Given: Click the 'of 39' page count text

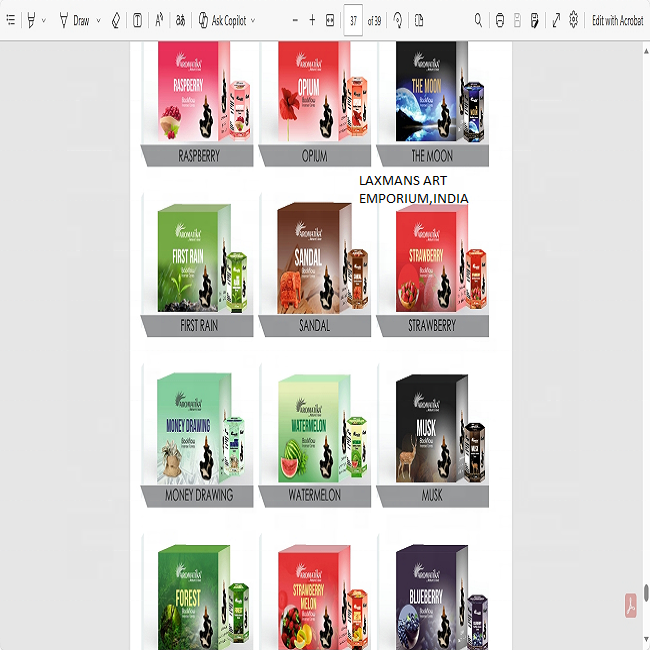Looking at the screenshot, I should [x=374, y=20].
